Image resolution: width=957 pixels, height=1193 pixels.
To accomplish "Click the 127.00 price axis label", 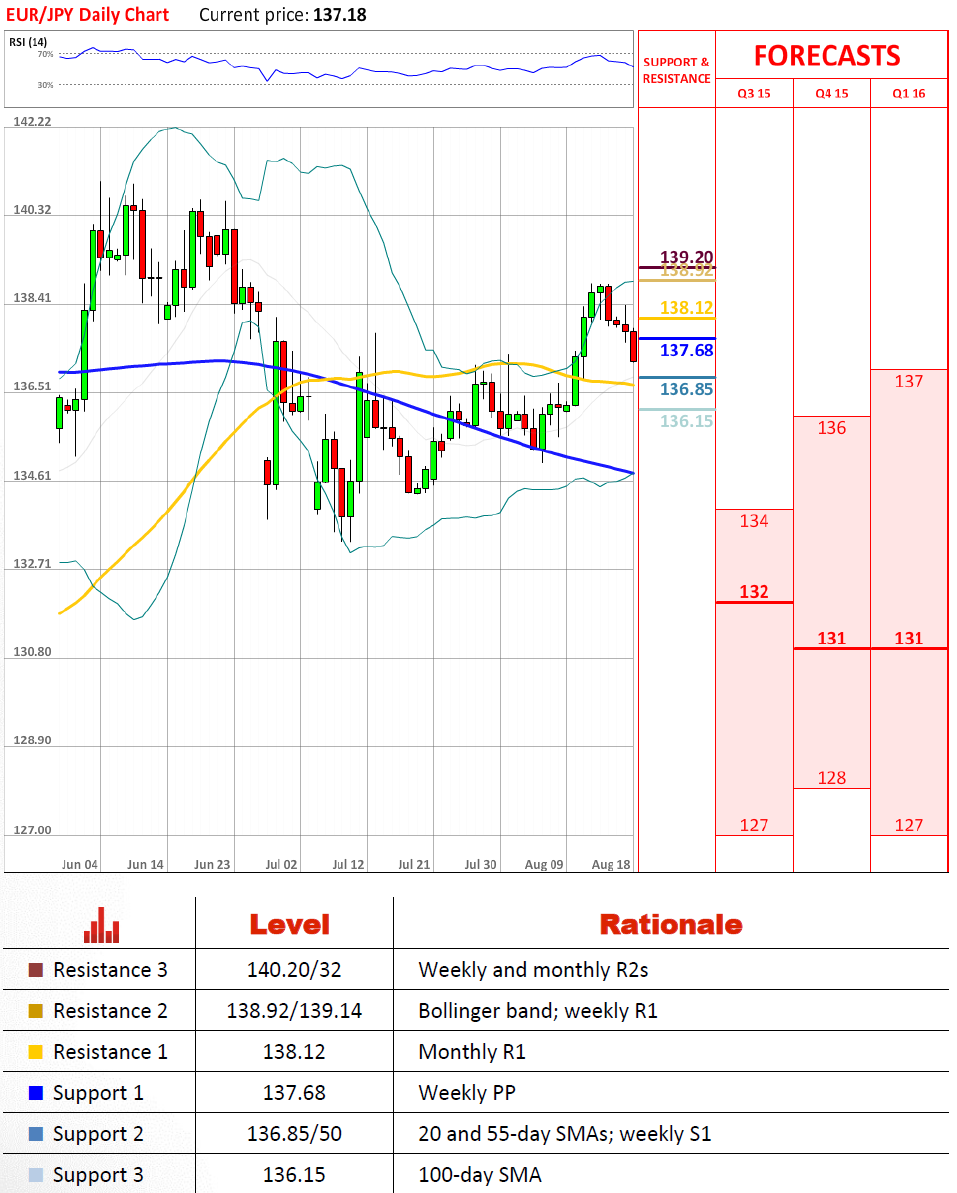I will coord(32,829).
